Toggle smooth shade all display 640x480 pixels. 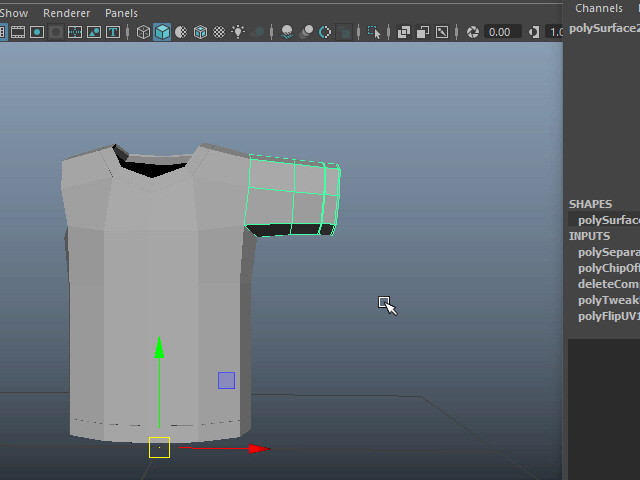click(x=162, y=32)
